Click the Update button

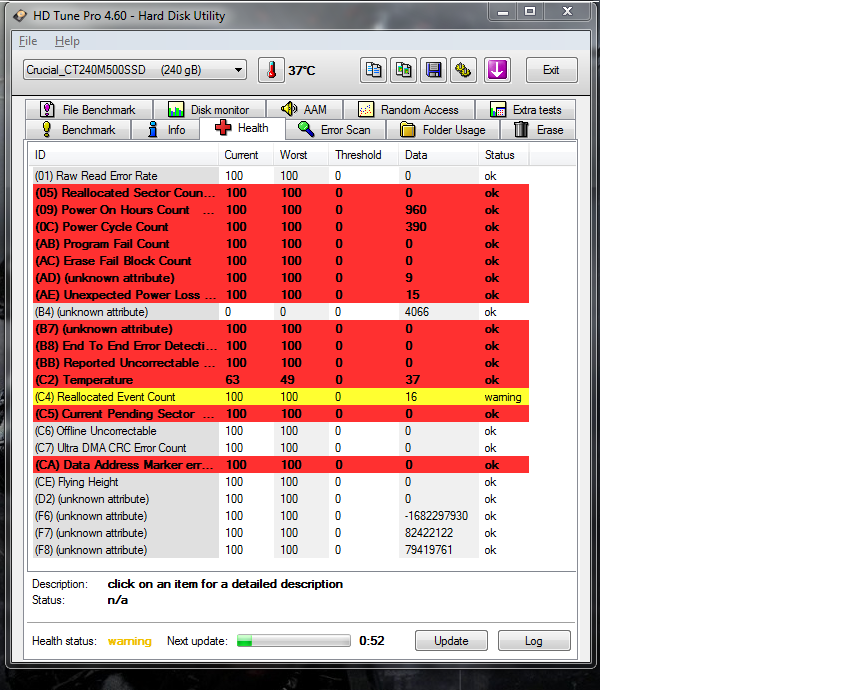click(451, 640)
